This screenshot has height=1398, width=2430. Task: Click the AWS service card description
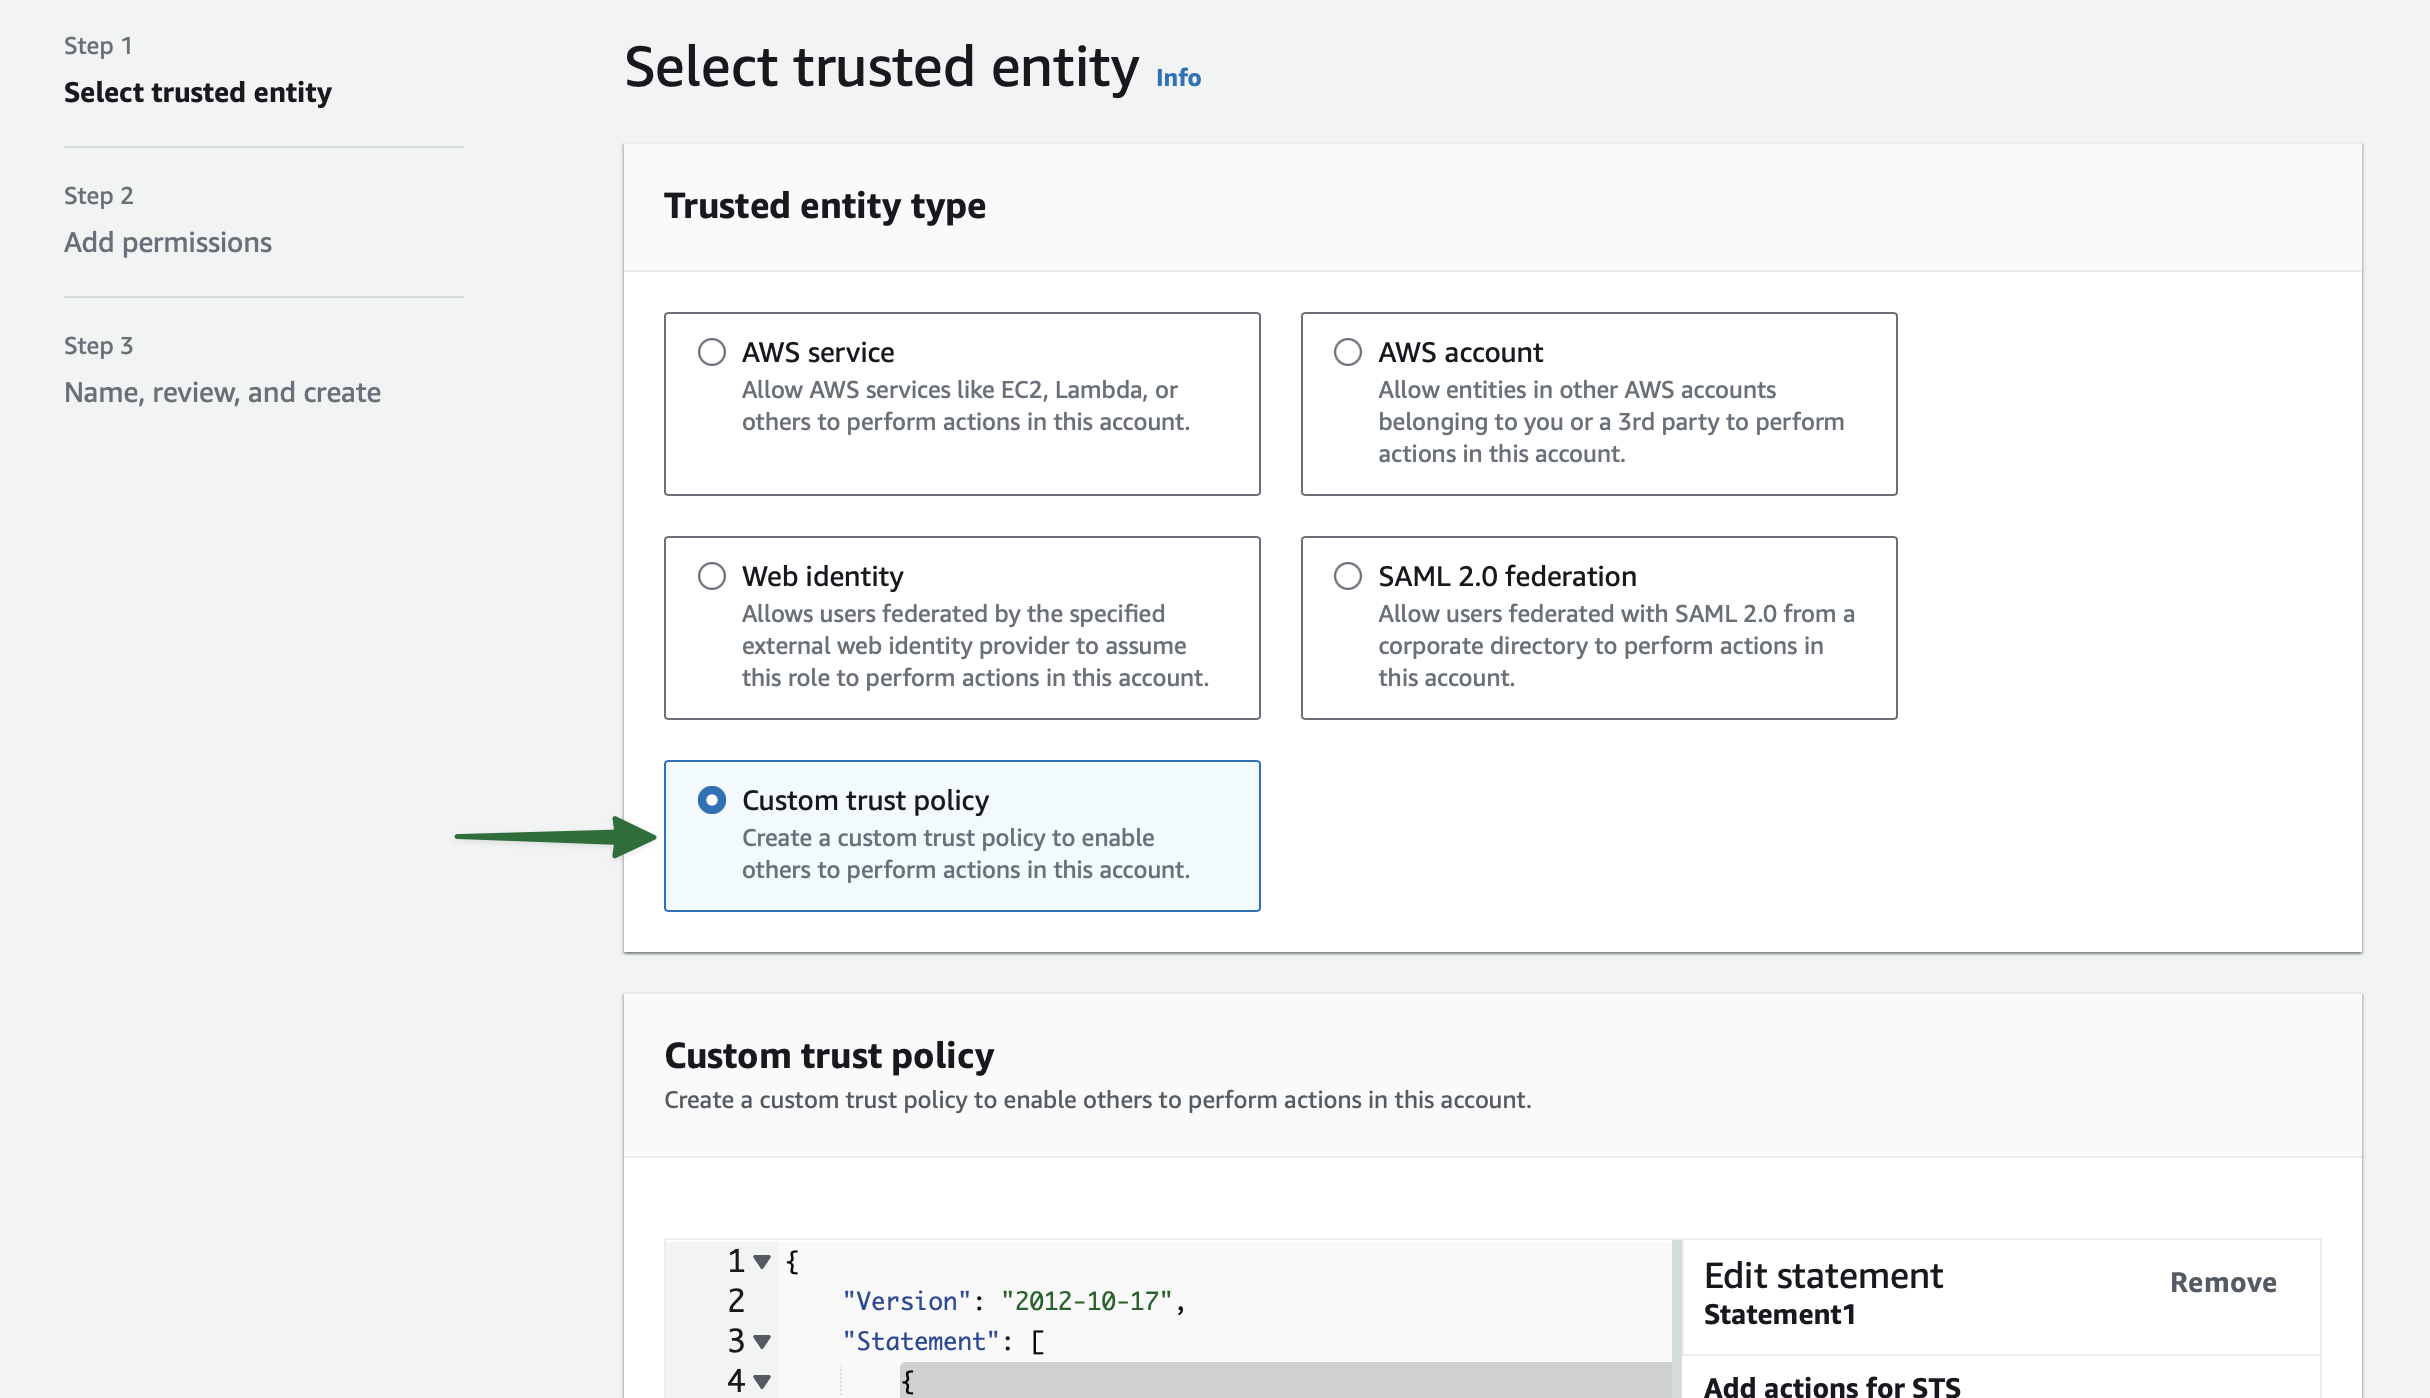[x=965, y=406]
